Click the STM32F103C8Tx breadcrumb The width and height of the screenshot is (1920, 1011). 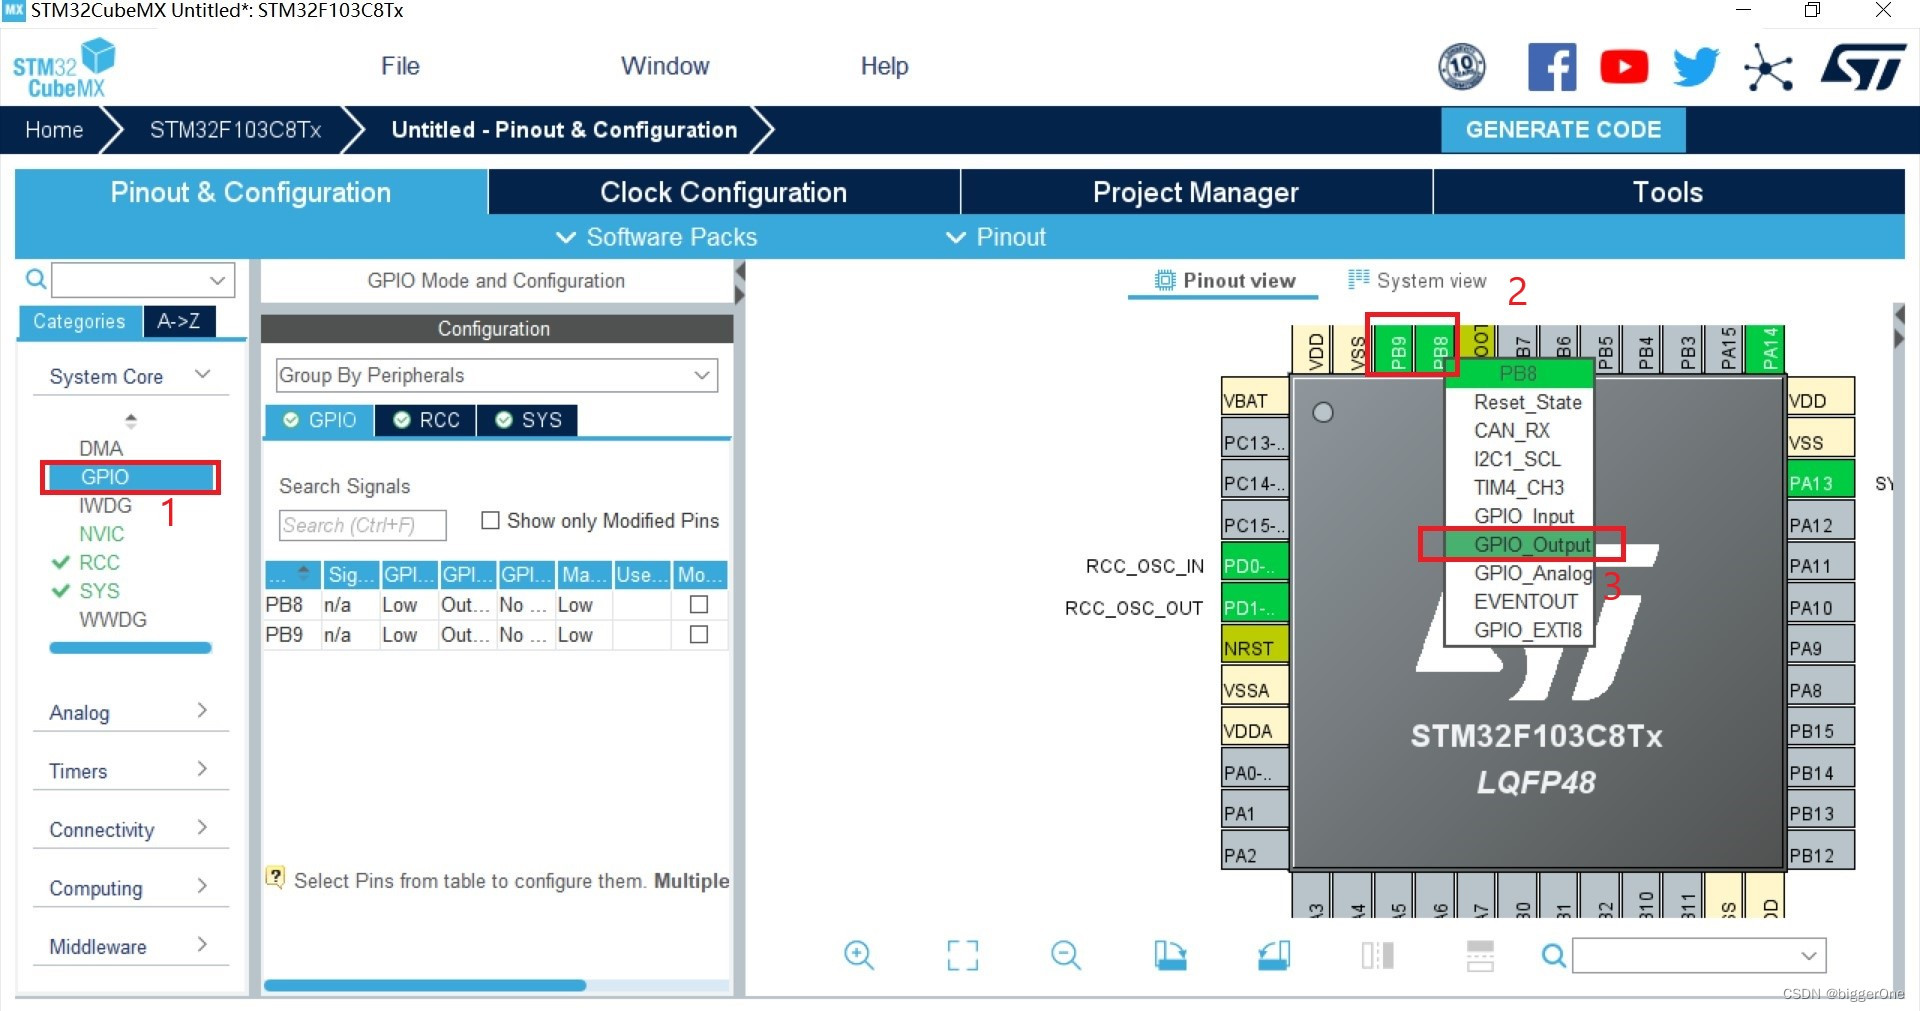tap(235, 130)
